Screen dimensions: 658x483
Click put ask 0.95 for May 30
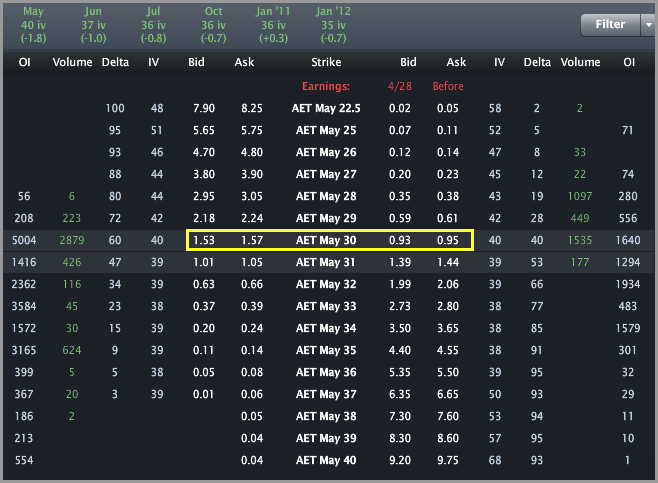click(448, 240)
